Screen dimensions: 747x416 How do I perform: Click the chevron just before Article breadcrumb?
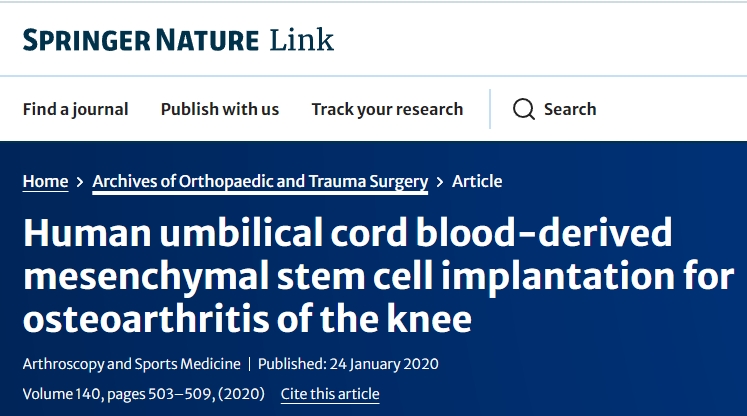pyautogui.click(x=440, y=182)
